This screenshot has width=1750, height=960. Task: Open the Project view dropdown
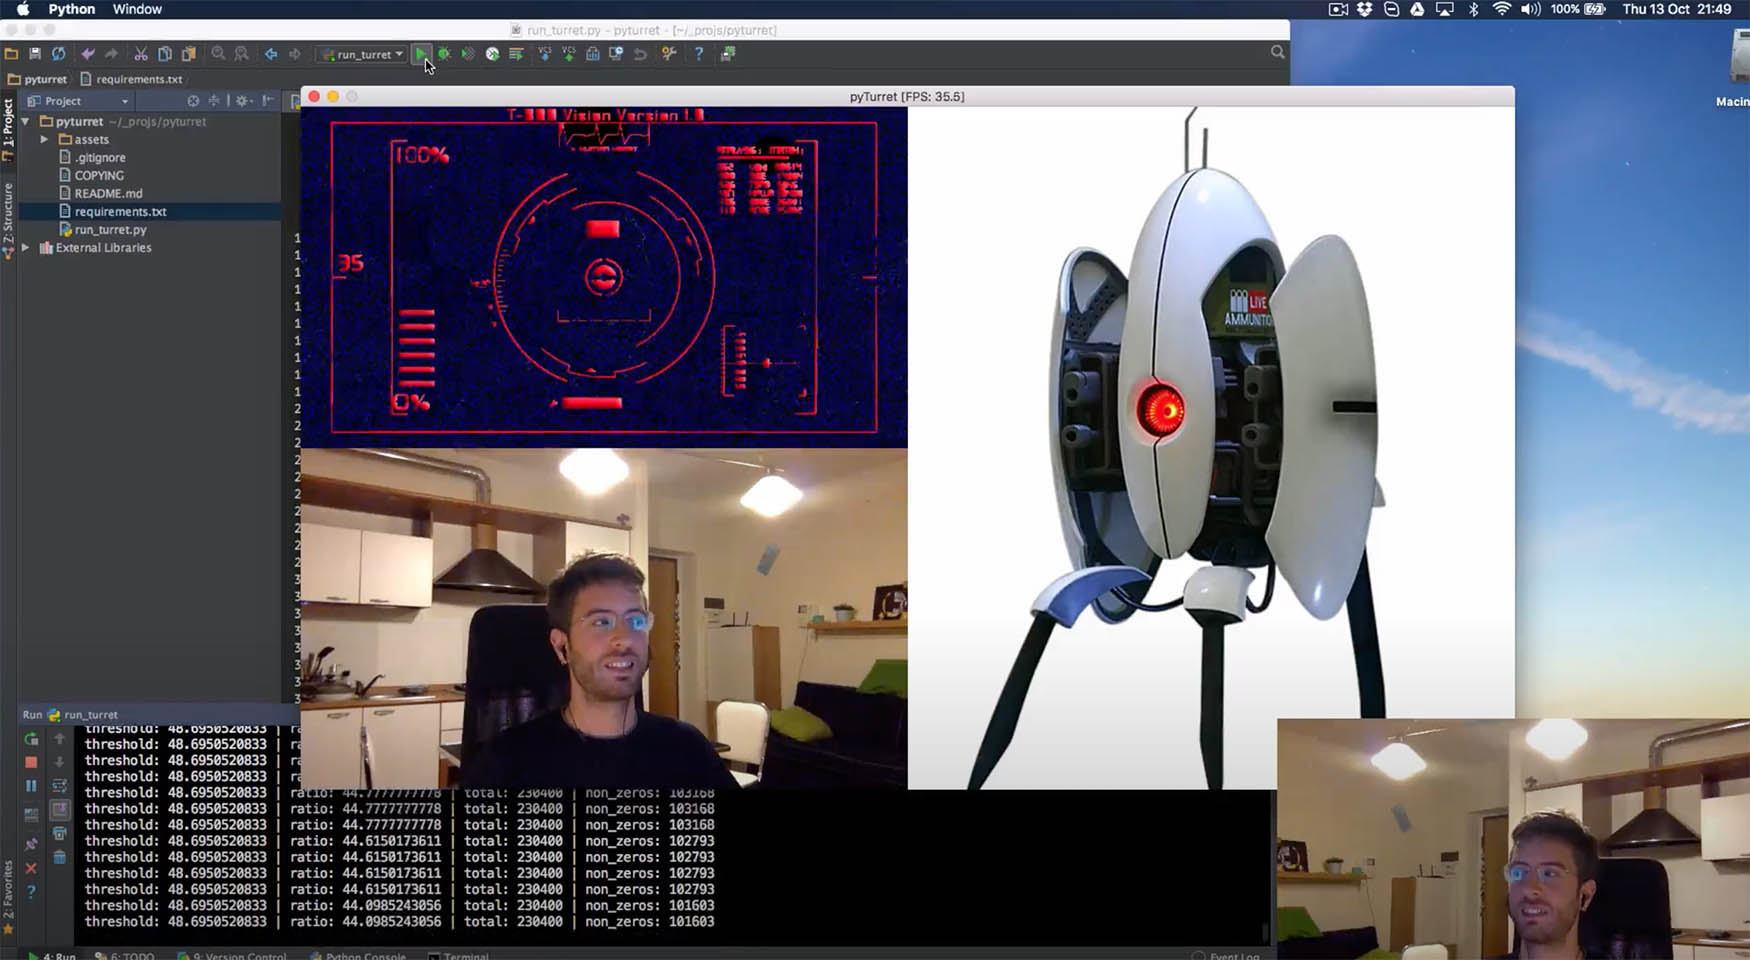pyautogui.click(x=78, y=101)
